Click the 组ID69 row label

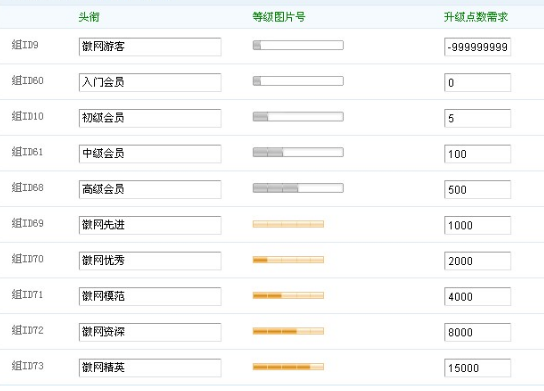click(x=27, y=223)
